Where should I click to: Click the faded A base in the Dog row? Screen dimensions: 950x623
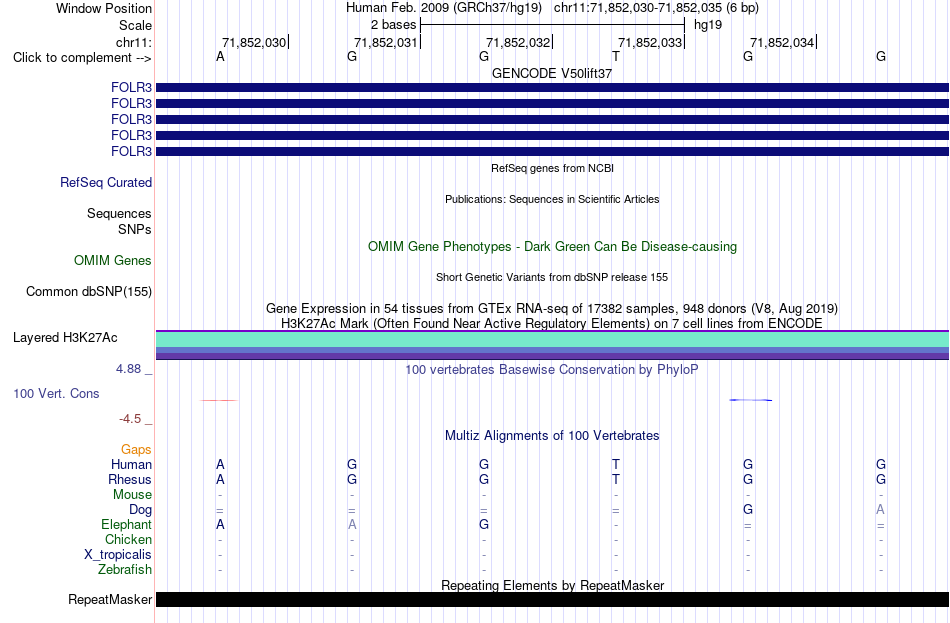click(880, 510)
